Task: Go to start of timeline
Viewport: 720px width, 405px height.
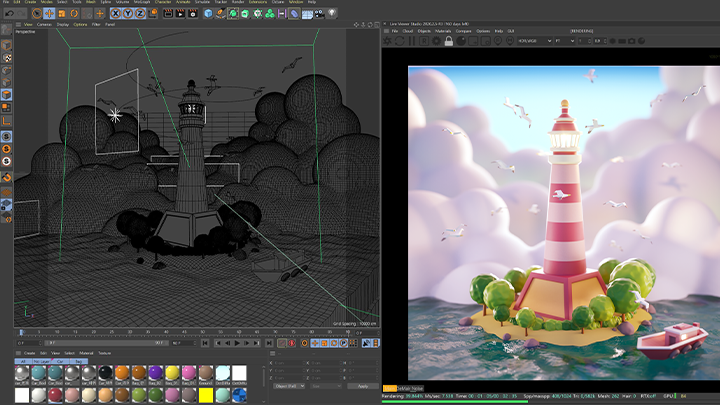Action: click(x=205, y=343)
